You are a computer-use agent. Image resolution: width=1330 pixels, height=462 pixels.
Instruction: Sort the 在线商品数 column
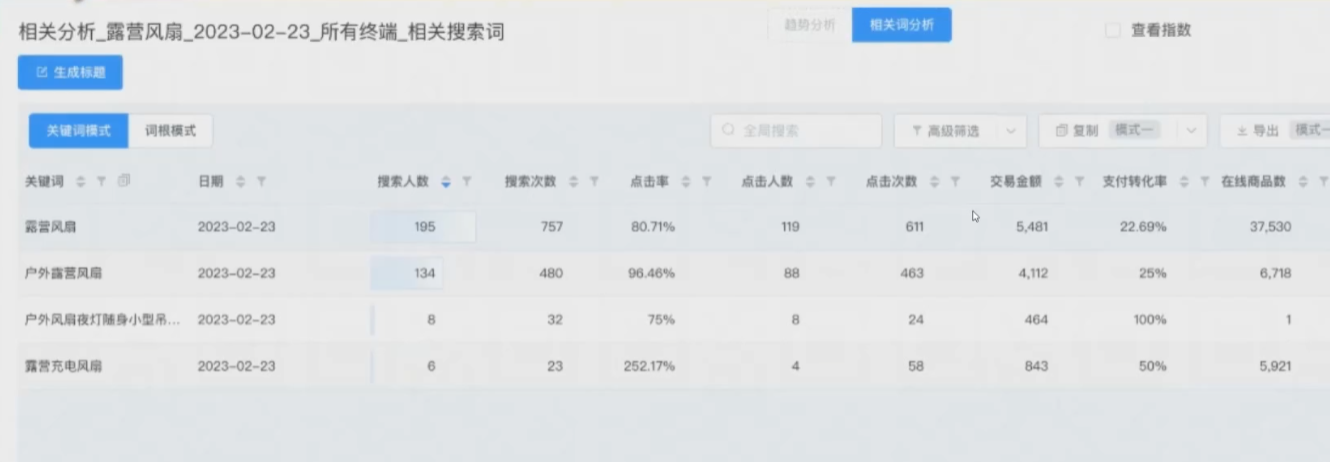(1303, 181)
